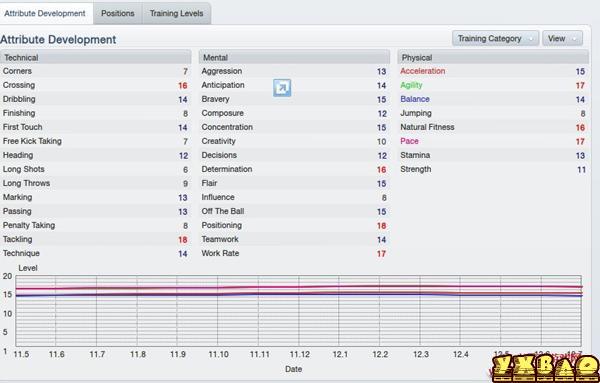Select the Dribbling attribute row

[x=96, y=99]
